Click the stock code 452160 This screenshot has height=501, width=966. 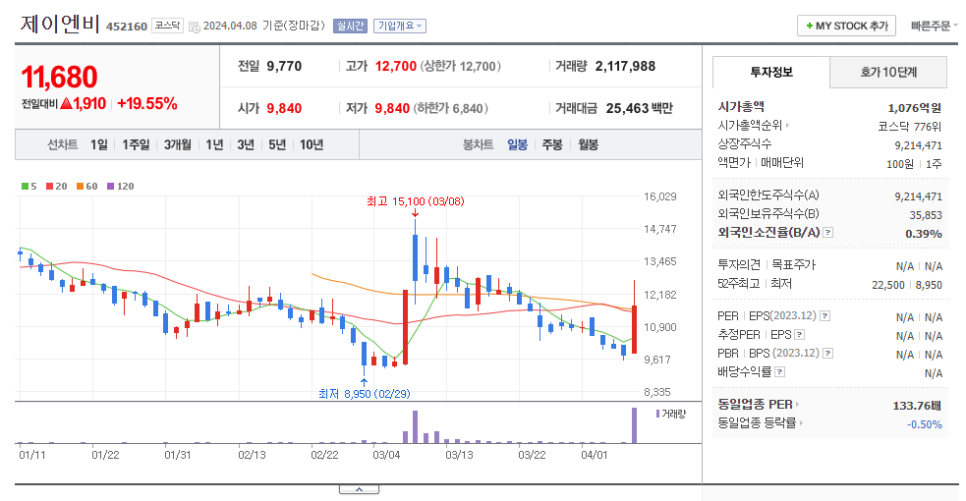tap(127, 26)
